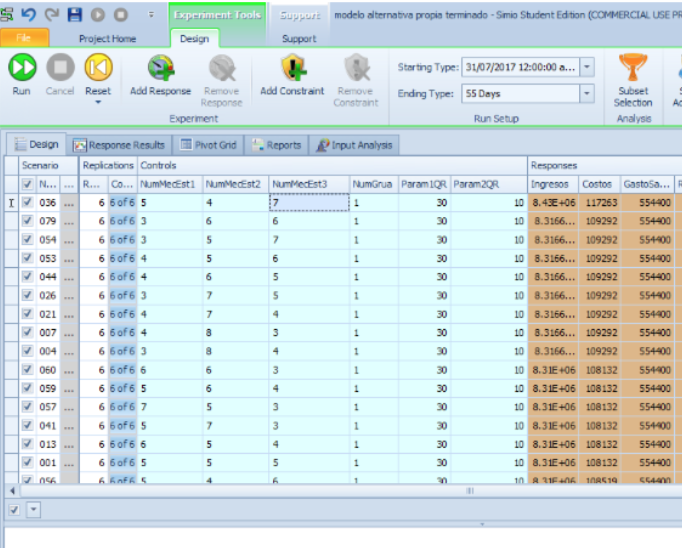The width and height of the screenshot is (682, 548).
Task: Uncheck scenario 036 checkbox
Action: coord(27,202)
